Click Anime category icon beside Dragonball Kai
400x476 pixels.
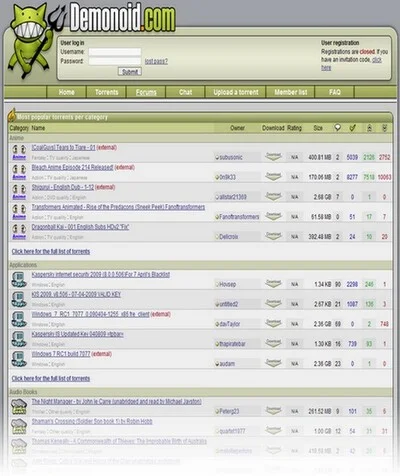pos(19,232)
